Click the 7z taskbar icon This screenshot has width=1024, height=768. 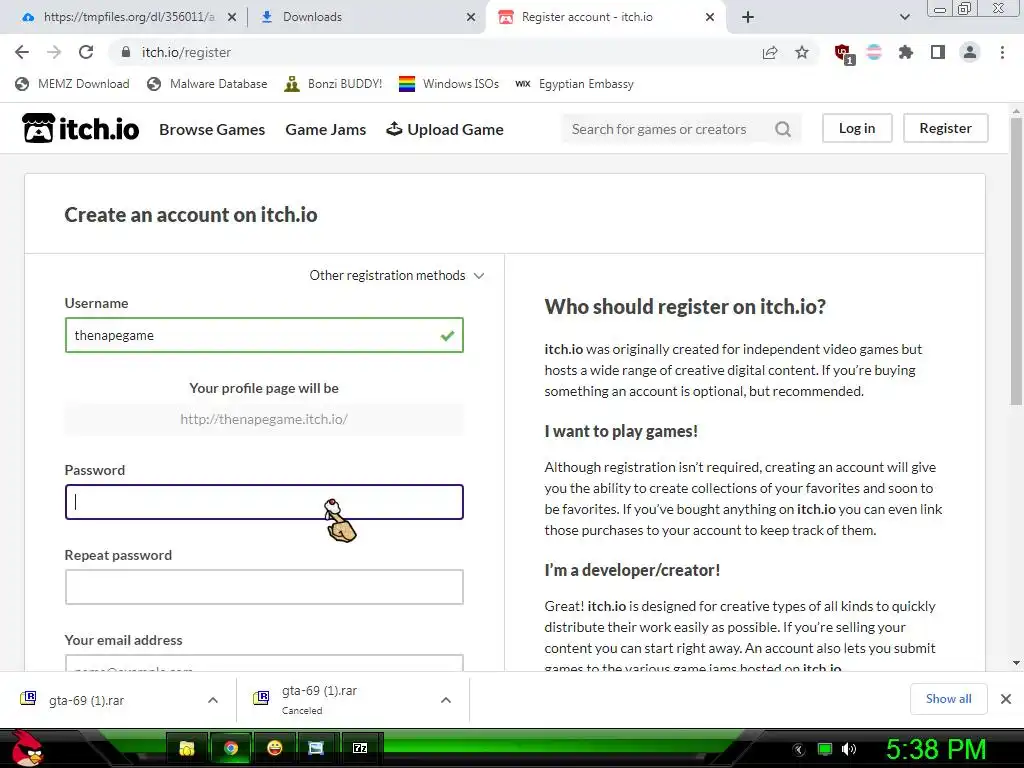coord(360,748)
